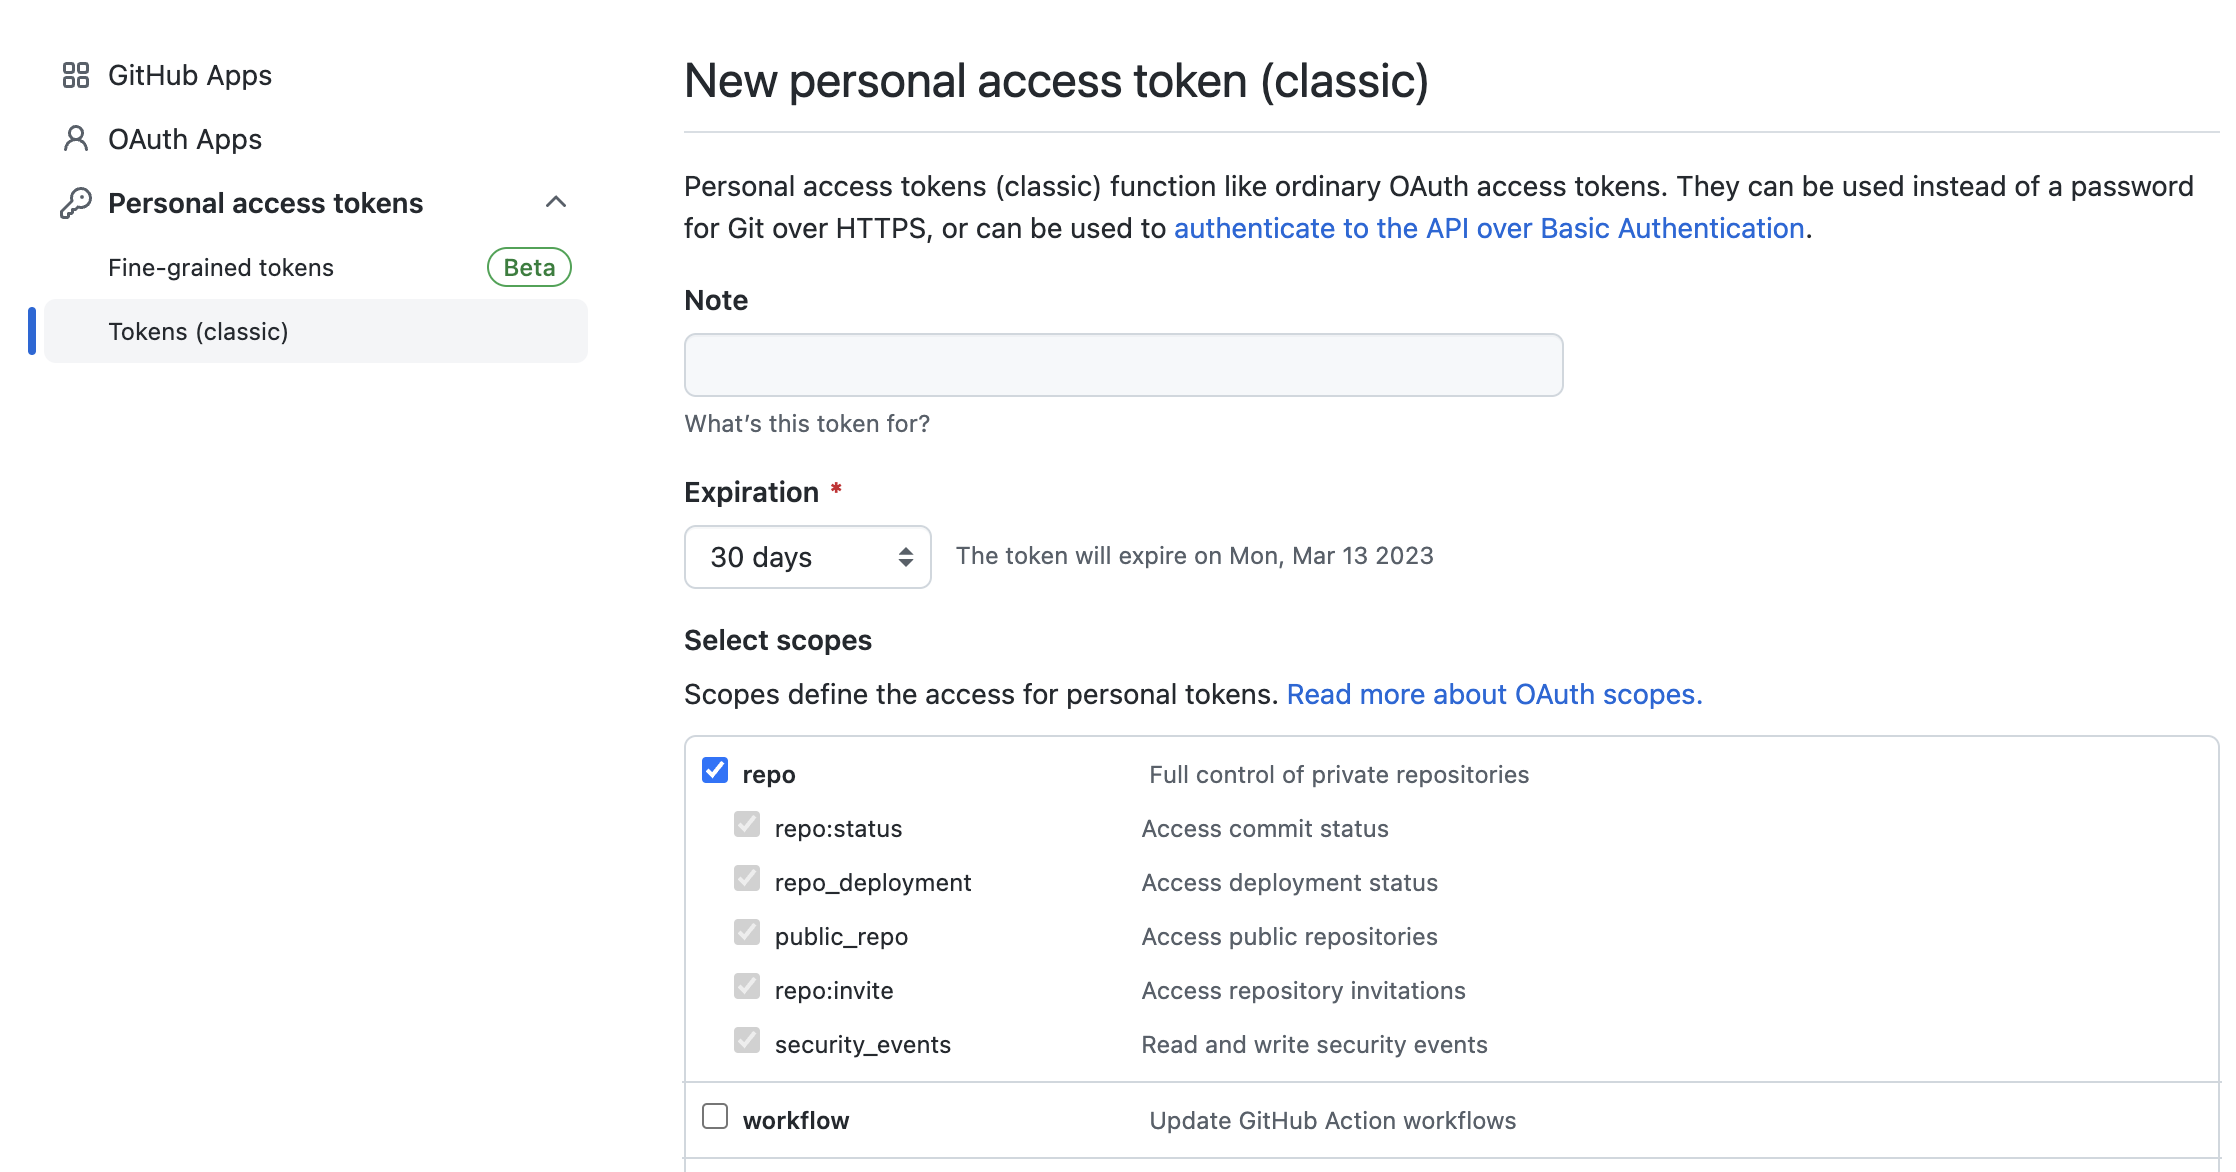The width and height of the screenshot is (2236, 1172).
Task: Click into the Note text field
Action: tap(1123, 365)
